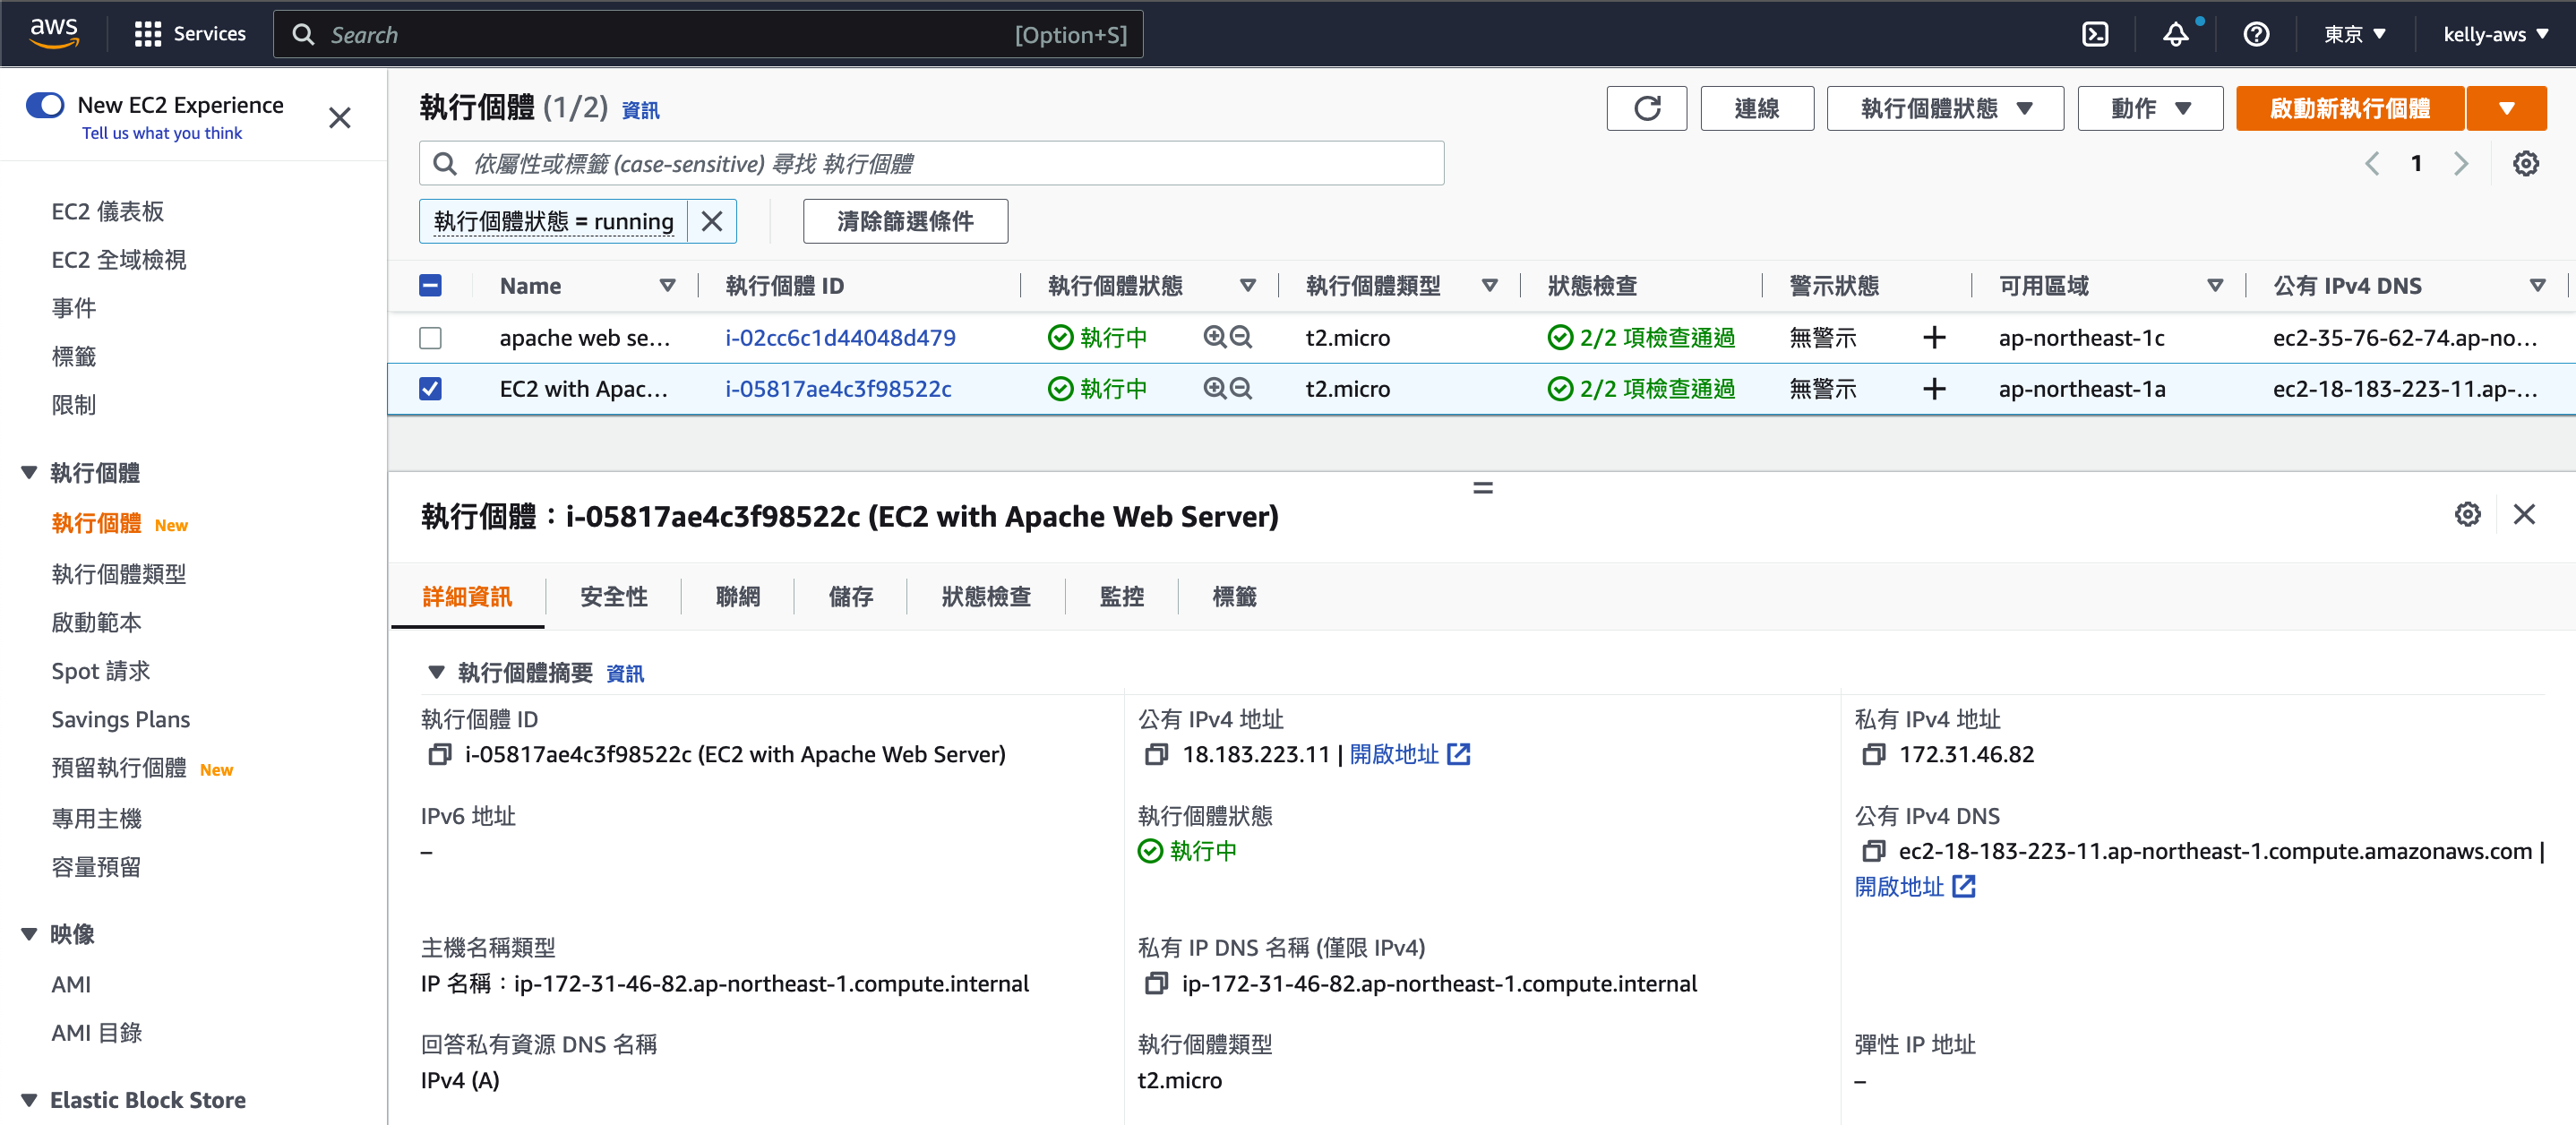Focus the instance filter search field
This screenshot has width=2576, height=1125.
point(931,163)
